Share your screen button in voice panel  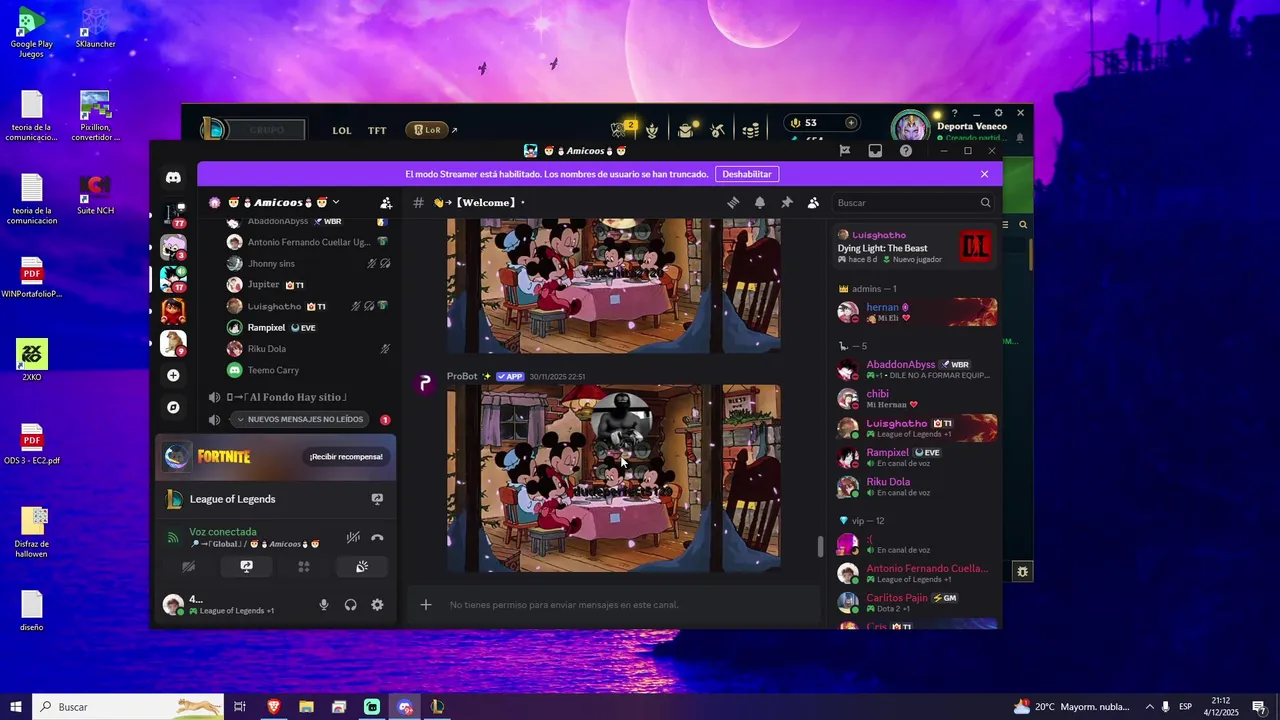246,566
